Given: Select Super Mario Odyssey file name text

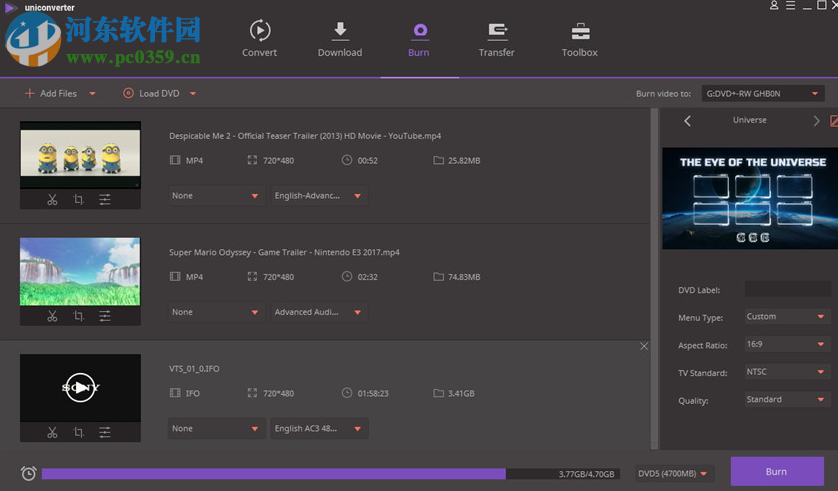Looking at the screenshot, I should [x=284, y=253].
